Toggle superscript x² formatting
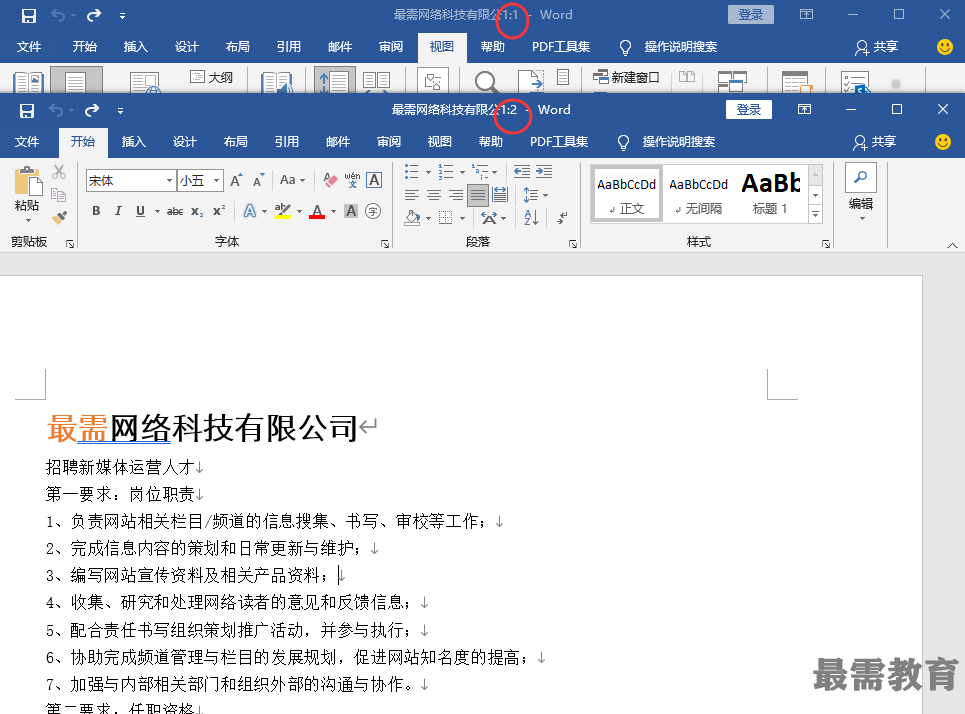965x714 pixels. [x=219, y=211]
